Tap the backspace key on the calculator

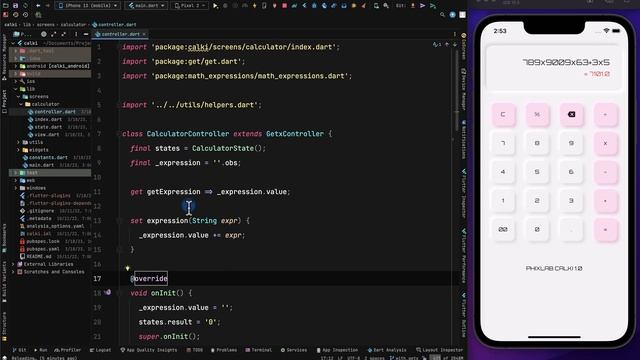571,115
